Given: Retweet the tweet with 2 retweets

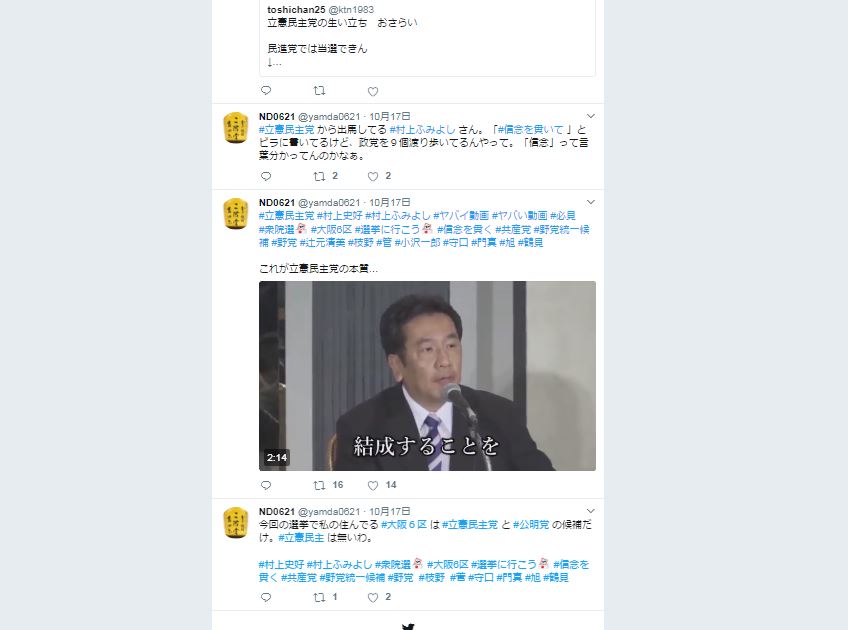Looking at the screenshot, I should click(x=326, y=176).
